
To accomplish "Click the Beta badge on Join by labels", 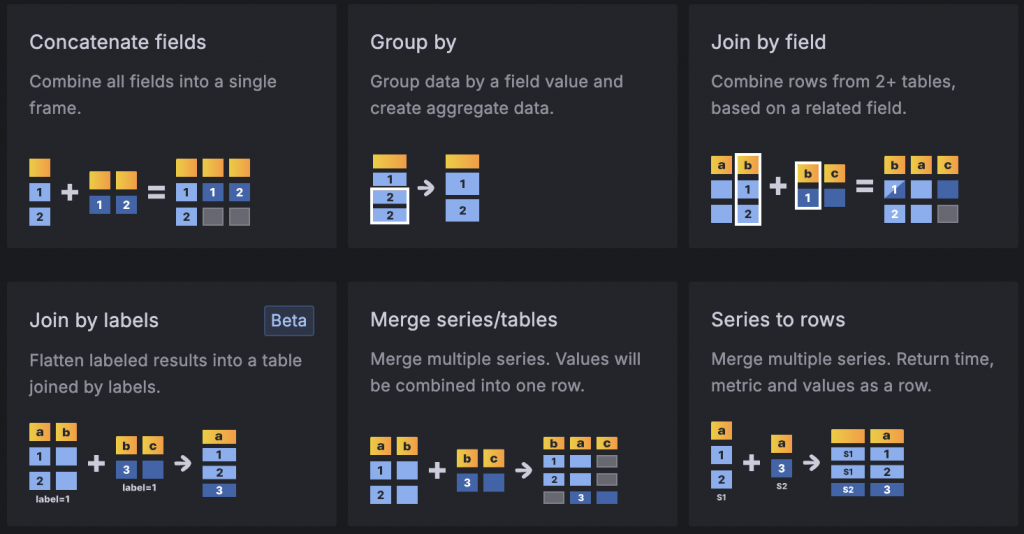I will coord(289,321).
